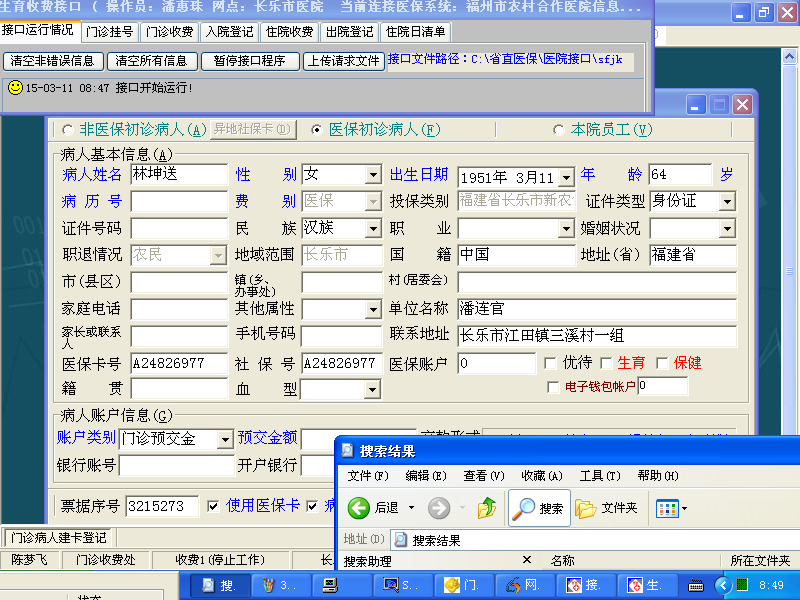Click the search results icon in address bar
Viewport: 800px width, 600px height.
(x=401, y=539)
